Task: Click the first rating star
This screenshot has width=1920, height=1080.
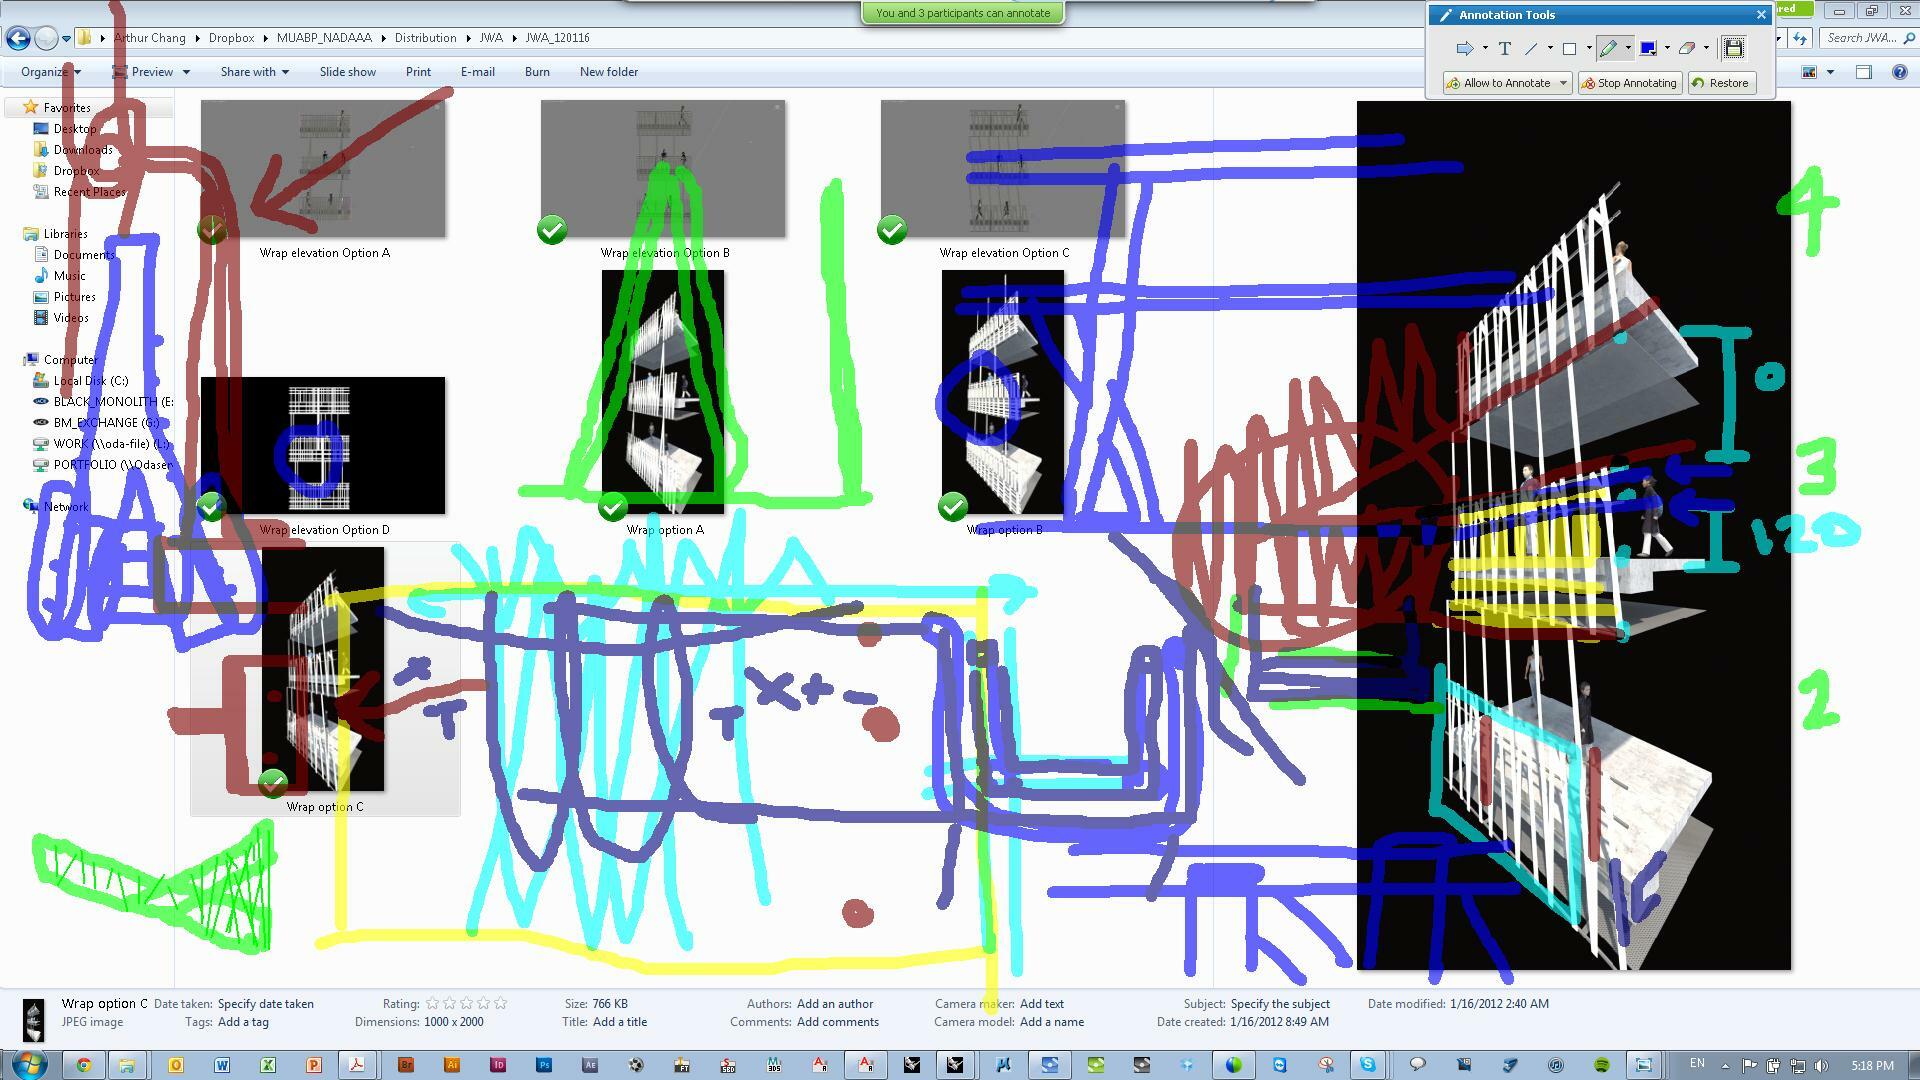Action: (x=432, y=1003)
